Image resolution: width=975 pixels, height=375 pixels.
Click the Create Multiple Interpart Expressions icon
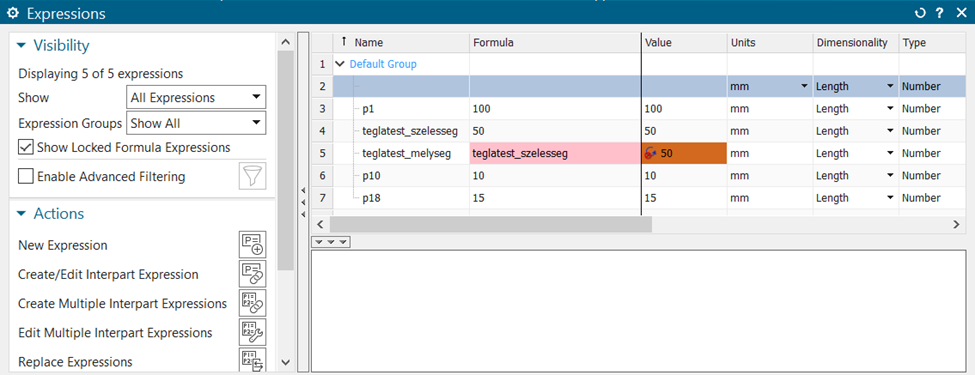click(252, 303)
